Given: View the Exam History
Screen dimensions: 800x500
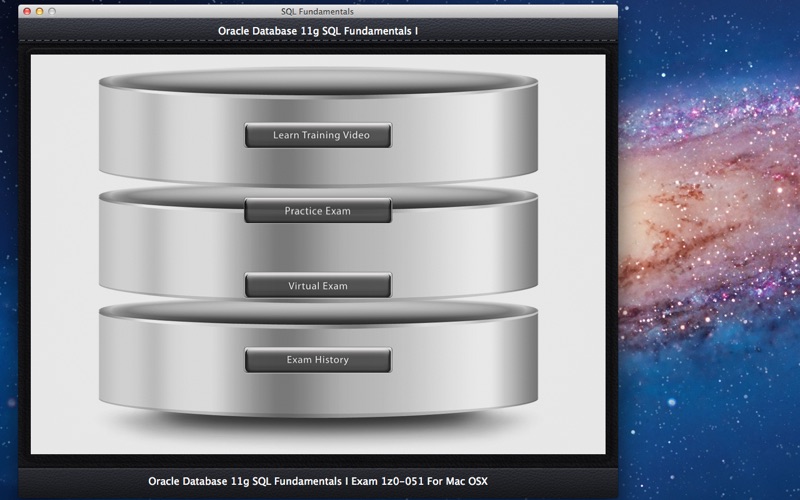Looking at the screenshot, I should click(x=318, y=360).
